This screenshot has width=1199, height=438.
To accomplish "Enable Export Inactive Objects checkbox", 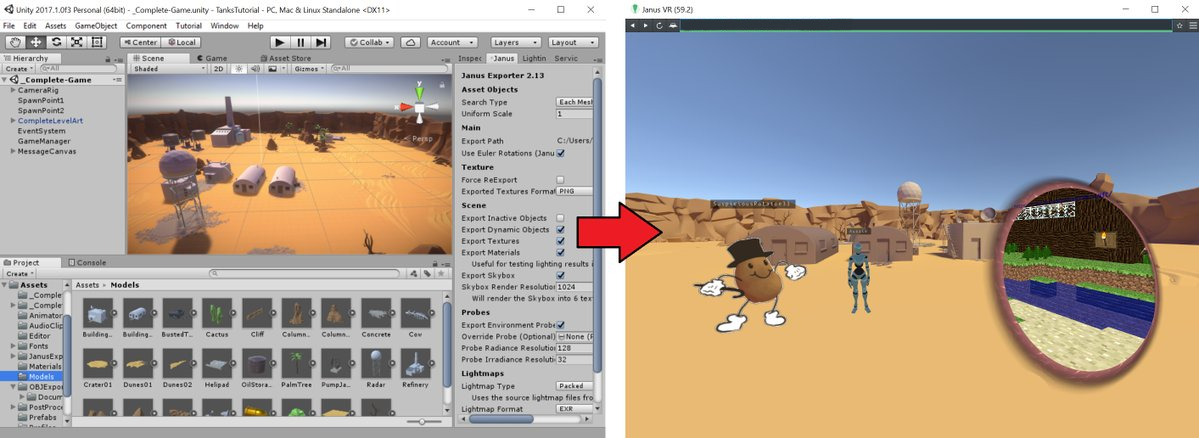I will tap(561, 218).
